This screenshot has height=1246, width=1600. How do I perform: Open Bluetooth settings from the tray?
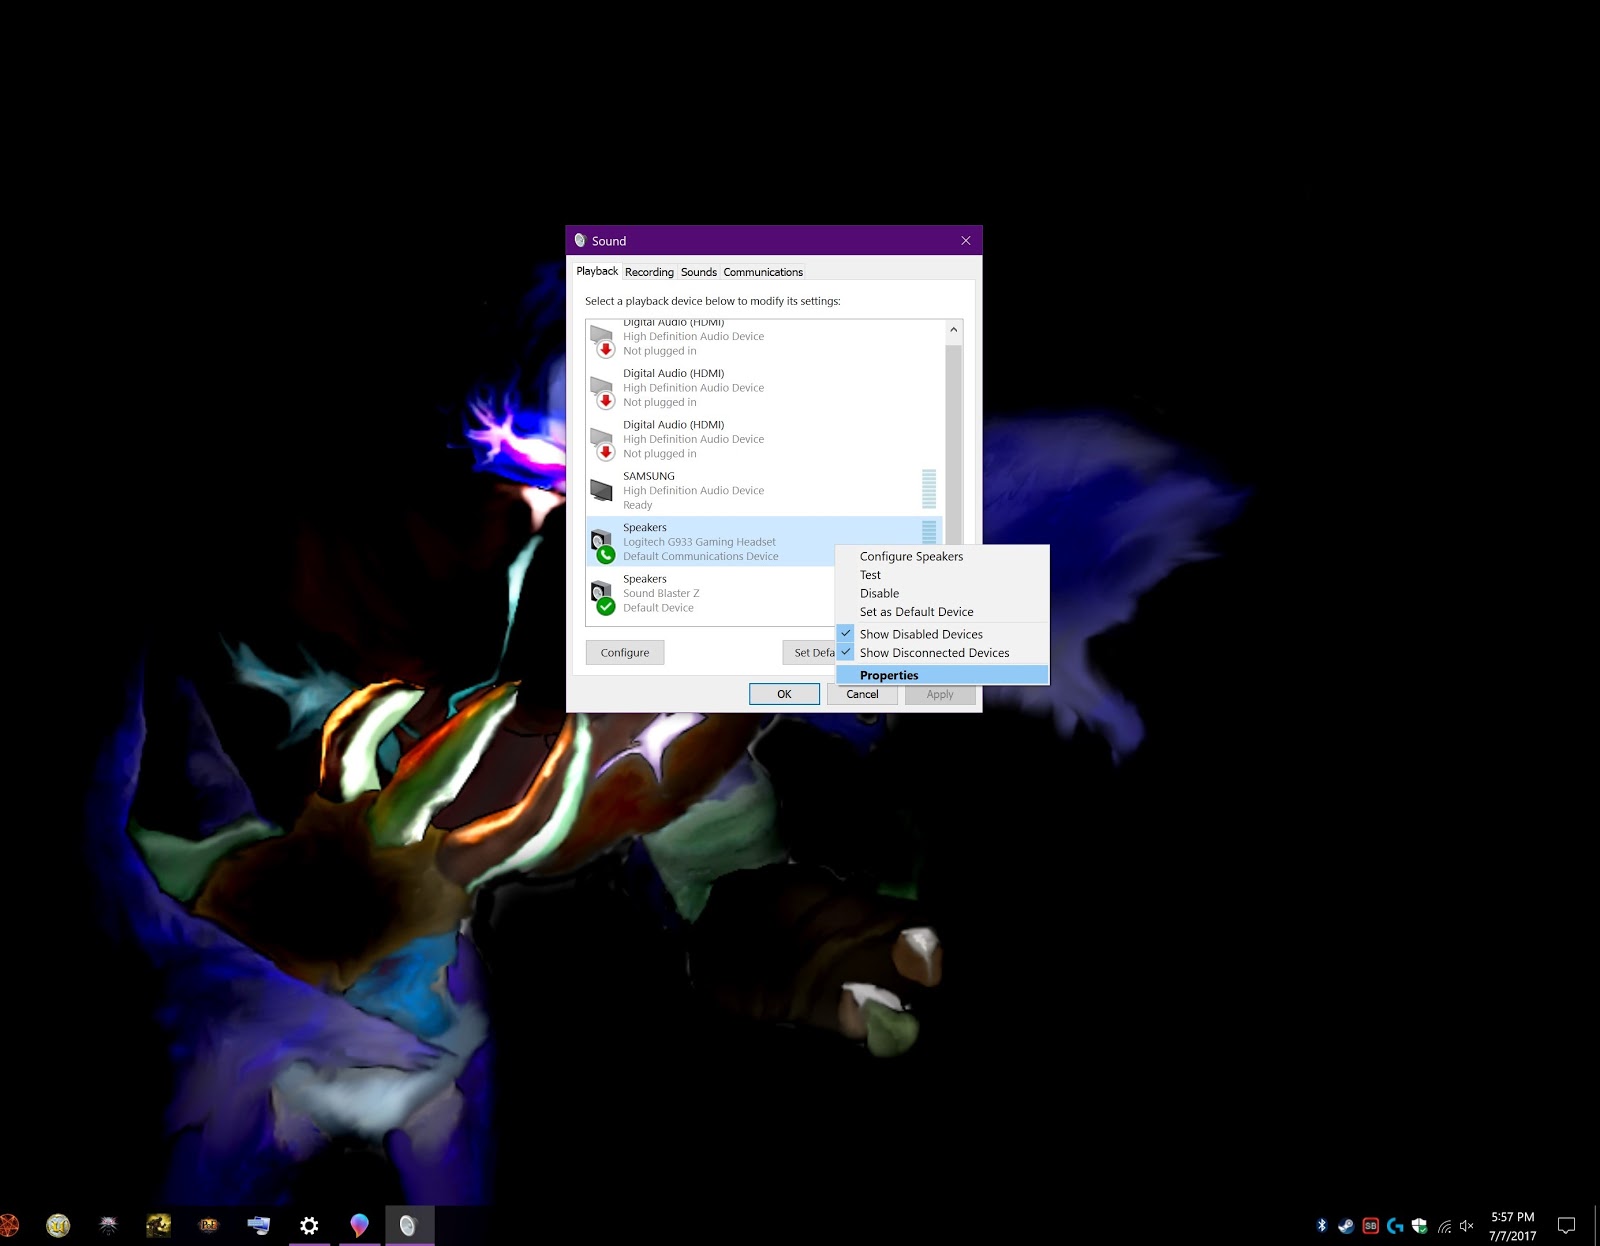pyautogui.click(x=1322, y=1225)
